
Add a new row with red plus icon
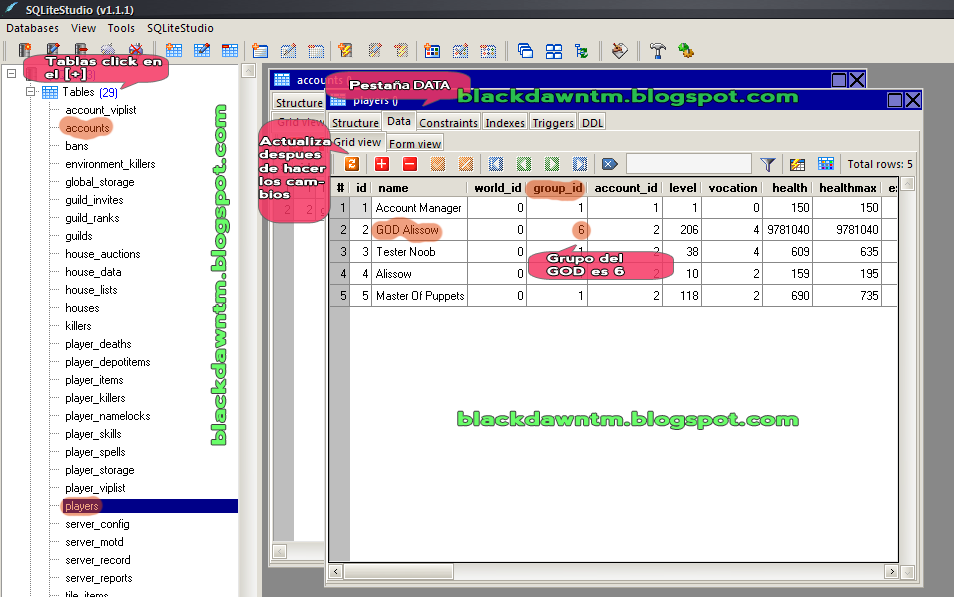381,164
